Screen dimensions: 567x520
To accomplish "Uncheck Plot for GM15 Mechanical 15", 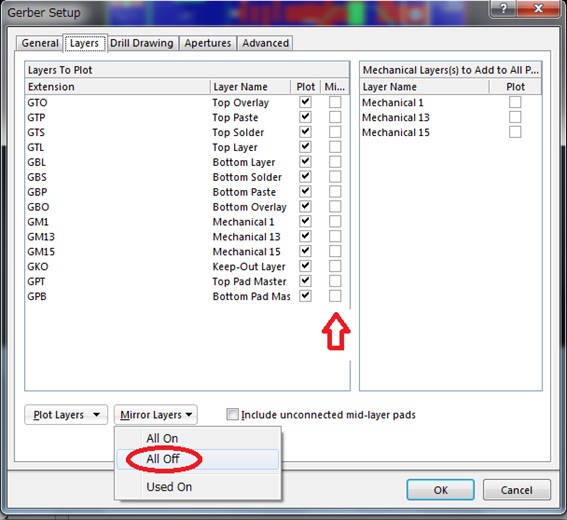I will click(x=305, y=251).
